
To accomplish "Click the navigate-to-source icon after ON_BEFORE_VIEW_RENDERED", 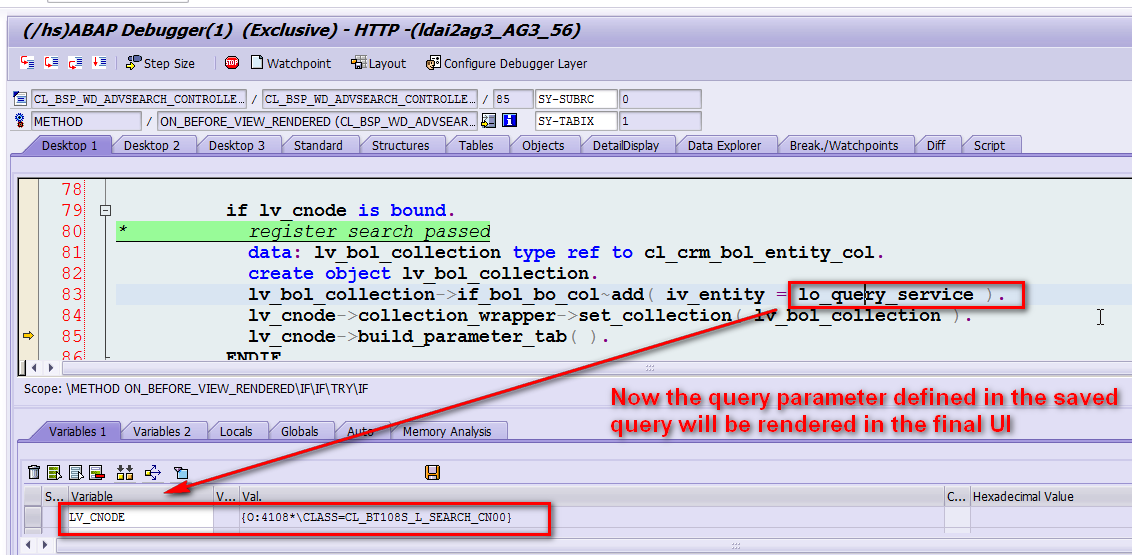I will click(489, 121).
